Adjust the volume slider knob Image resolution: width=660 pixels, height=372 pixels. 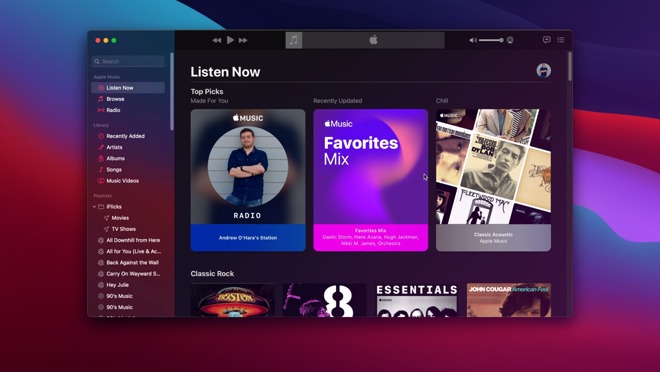click(501, 40)
